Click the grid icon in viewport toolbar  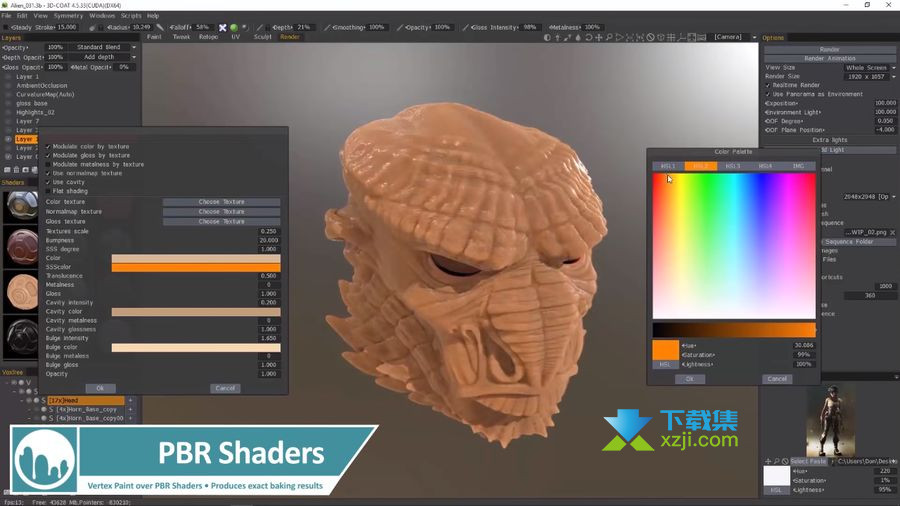click(671, 37)
